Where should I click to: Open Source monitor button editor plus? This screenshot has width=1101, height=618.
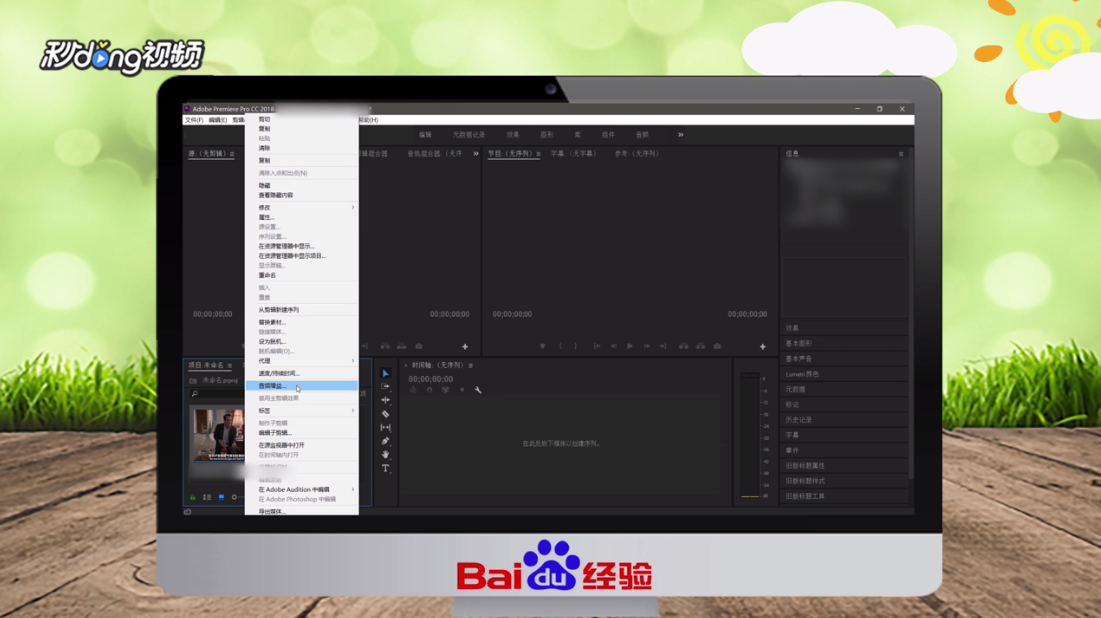[465, 346]
